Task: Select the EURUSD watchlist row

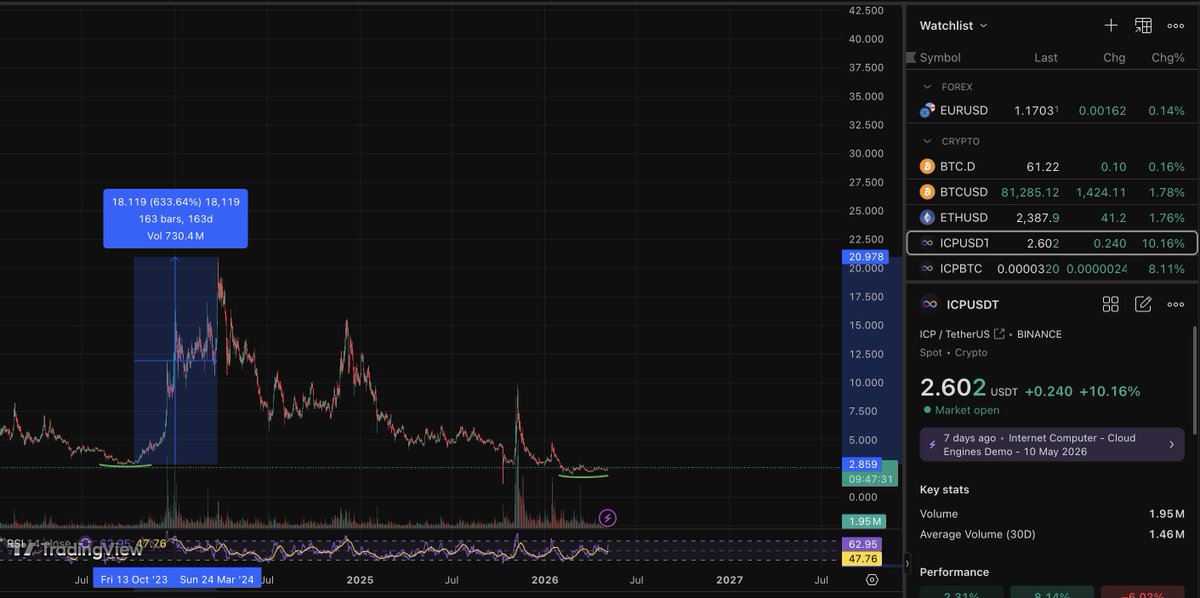Action: pos(1052,111)
